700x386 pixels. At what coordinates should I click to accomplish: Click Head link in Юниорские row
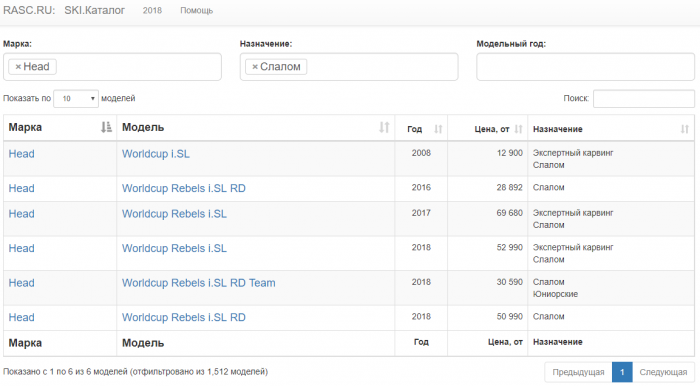(21, 283)
